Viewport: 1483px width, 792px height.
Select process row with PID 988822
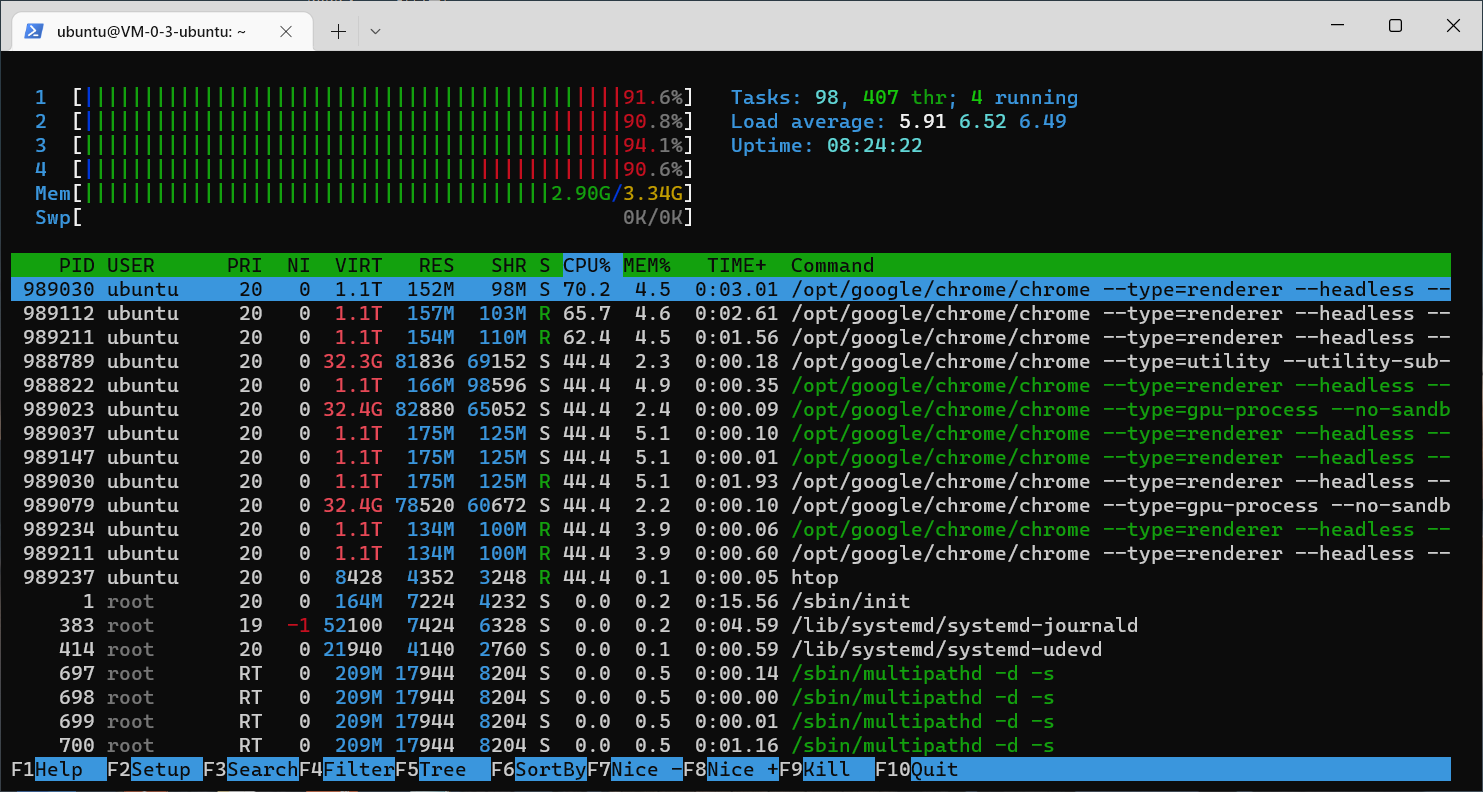tap(731, 385)
